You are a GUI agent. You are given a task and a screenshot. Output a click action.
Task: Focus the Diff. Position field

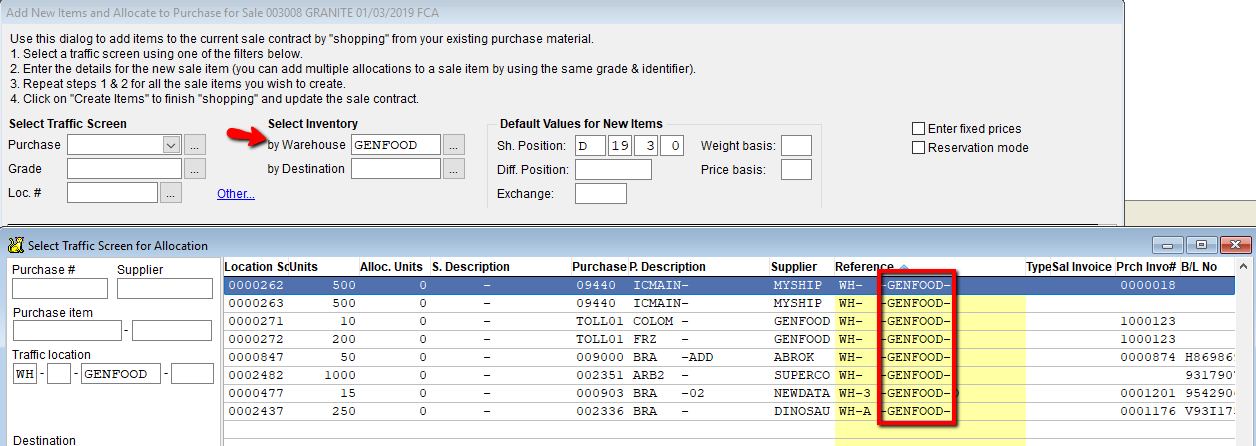click(x=613, y=170)
